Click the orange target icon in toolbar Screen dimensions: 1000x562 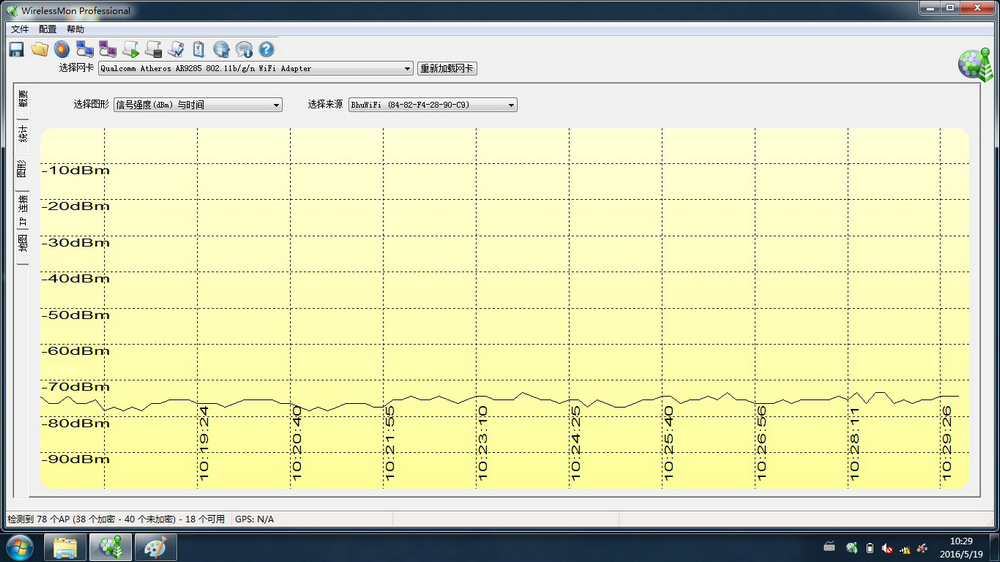(62, 49)
